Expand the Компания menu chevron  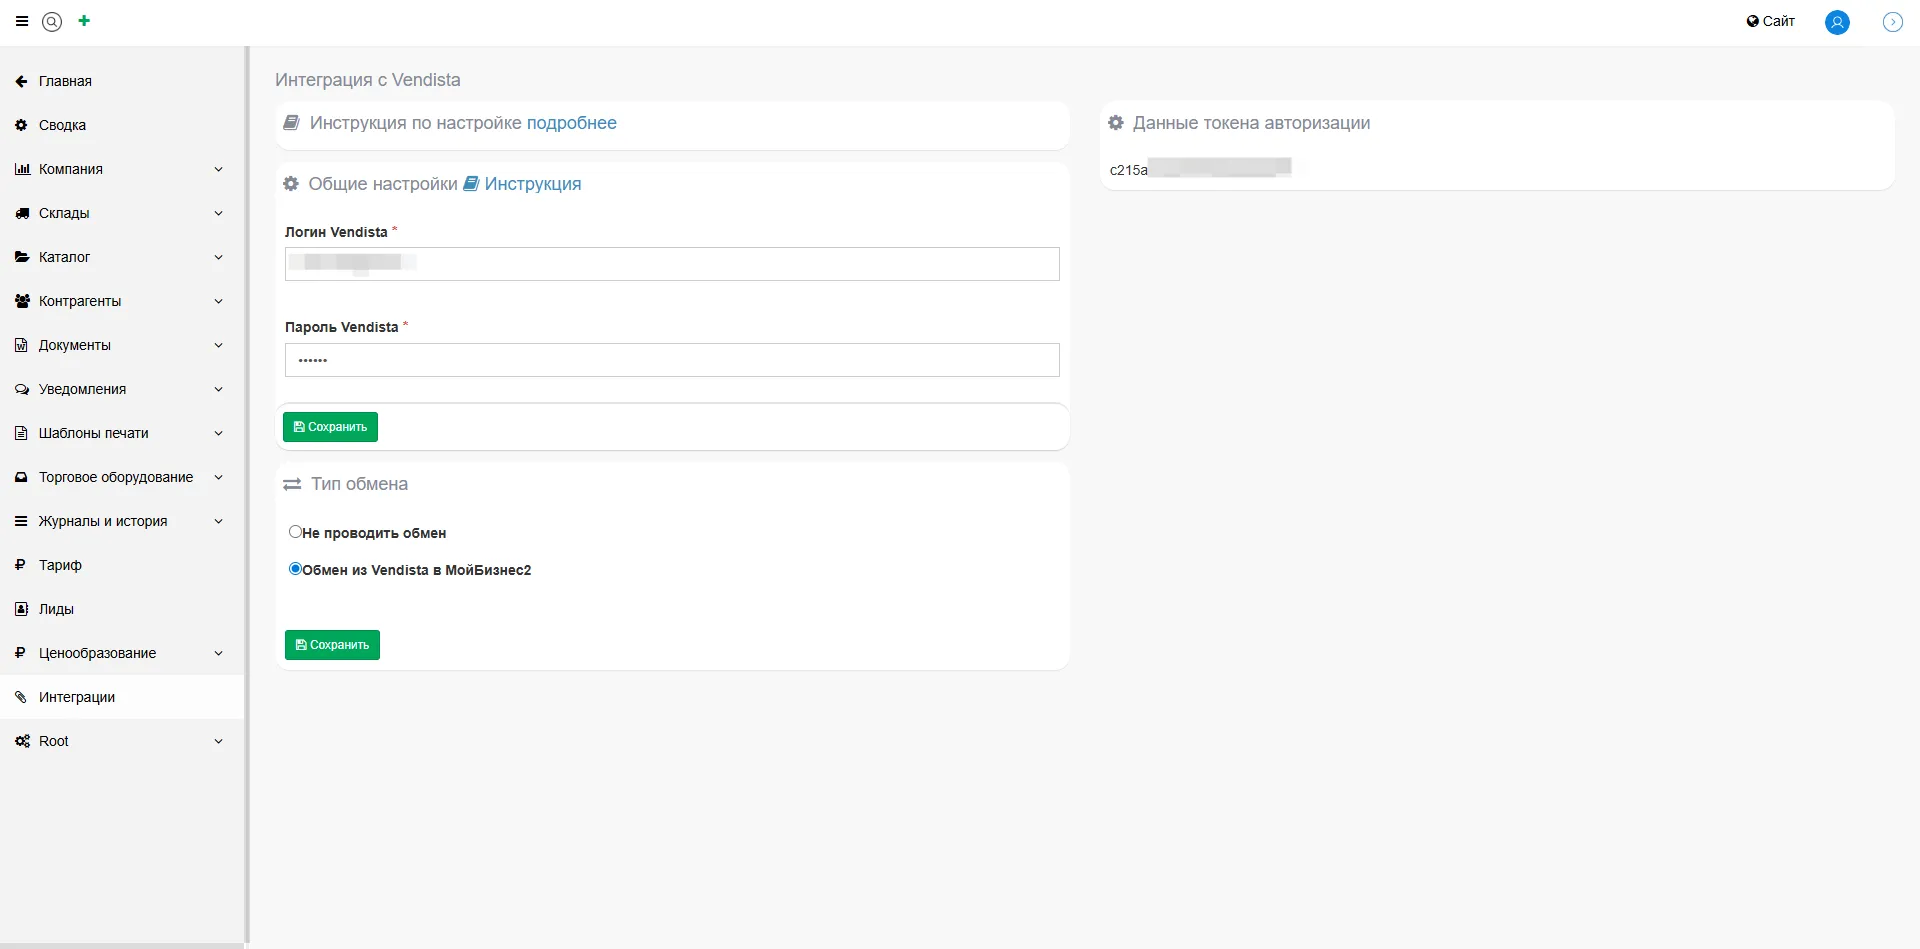click(x=218, y=169)
